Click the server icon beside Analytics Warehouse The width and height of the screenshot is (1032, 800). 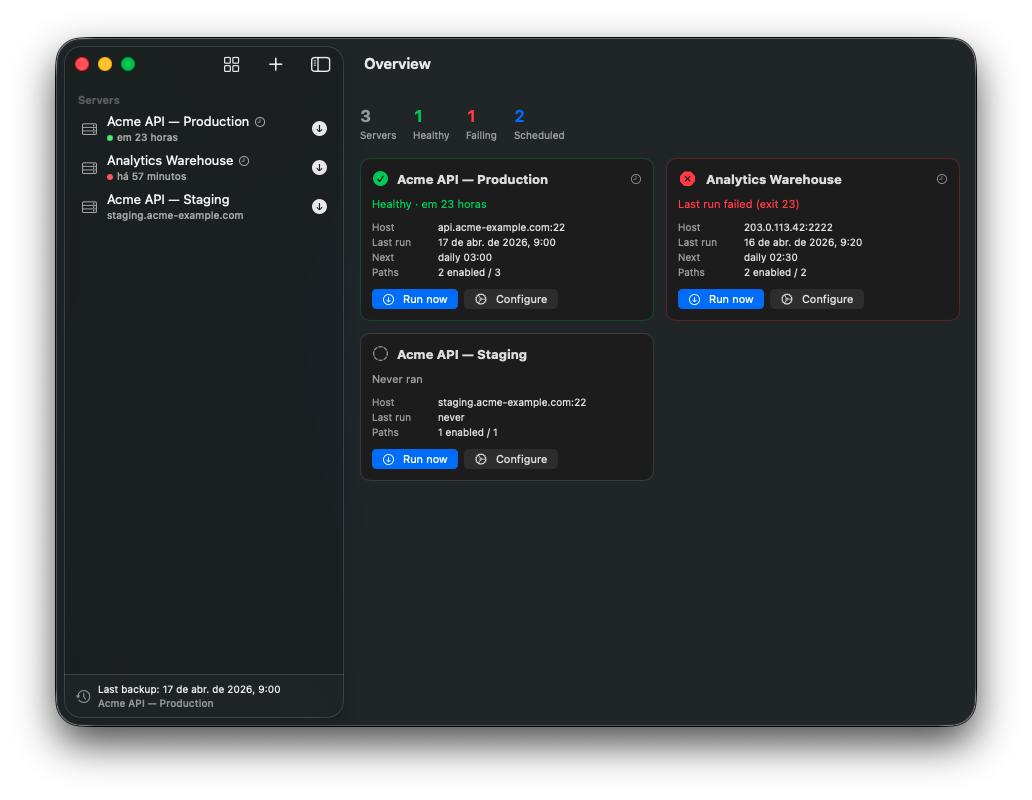point(89,167)
